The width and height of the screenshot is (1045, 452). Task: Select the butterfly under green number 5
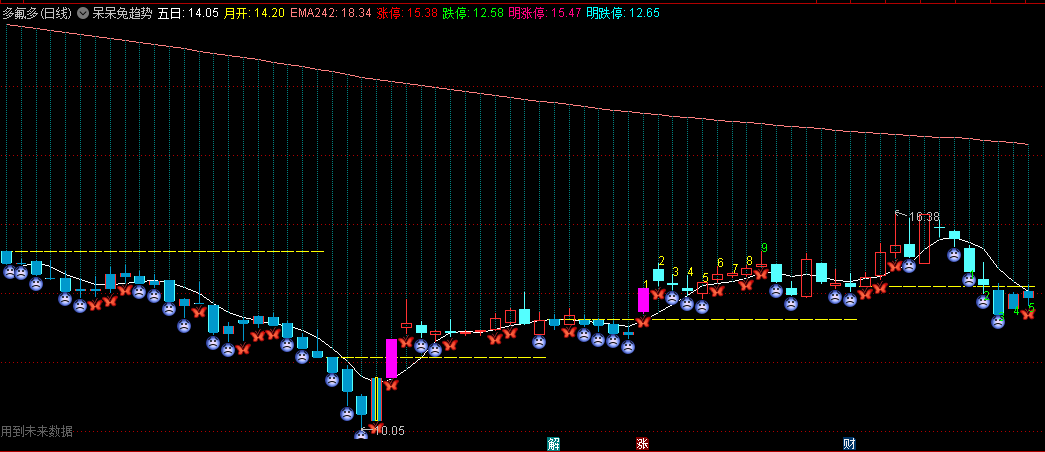point(1028,315)
